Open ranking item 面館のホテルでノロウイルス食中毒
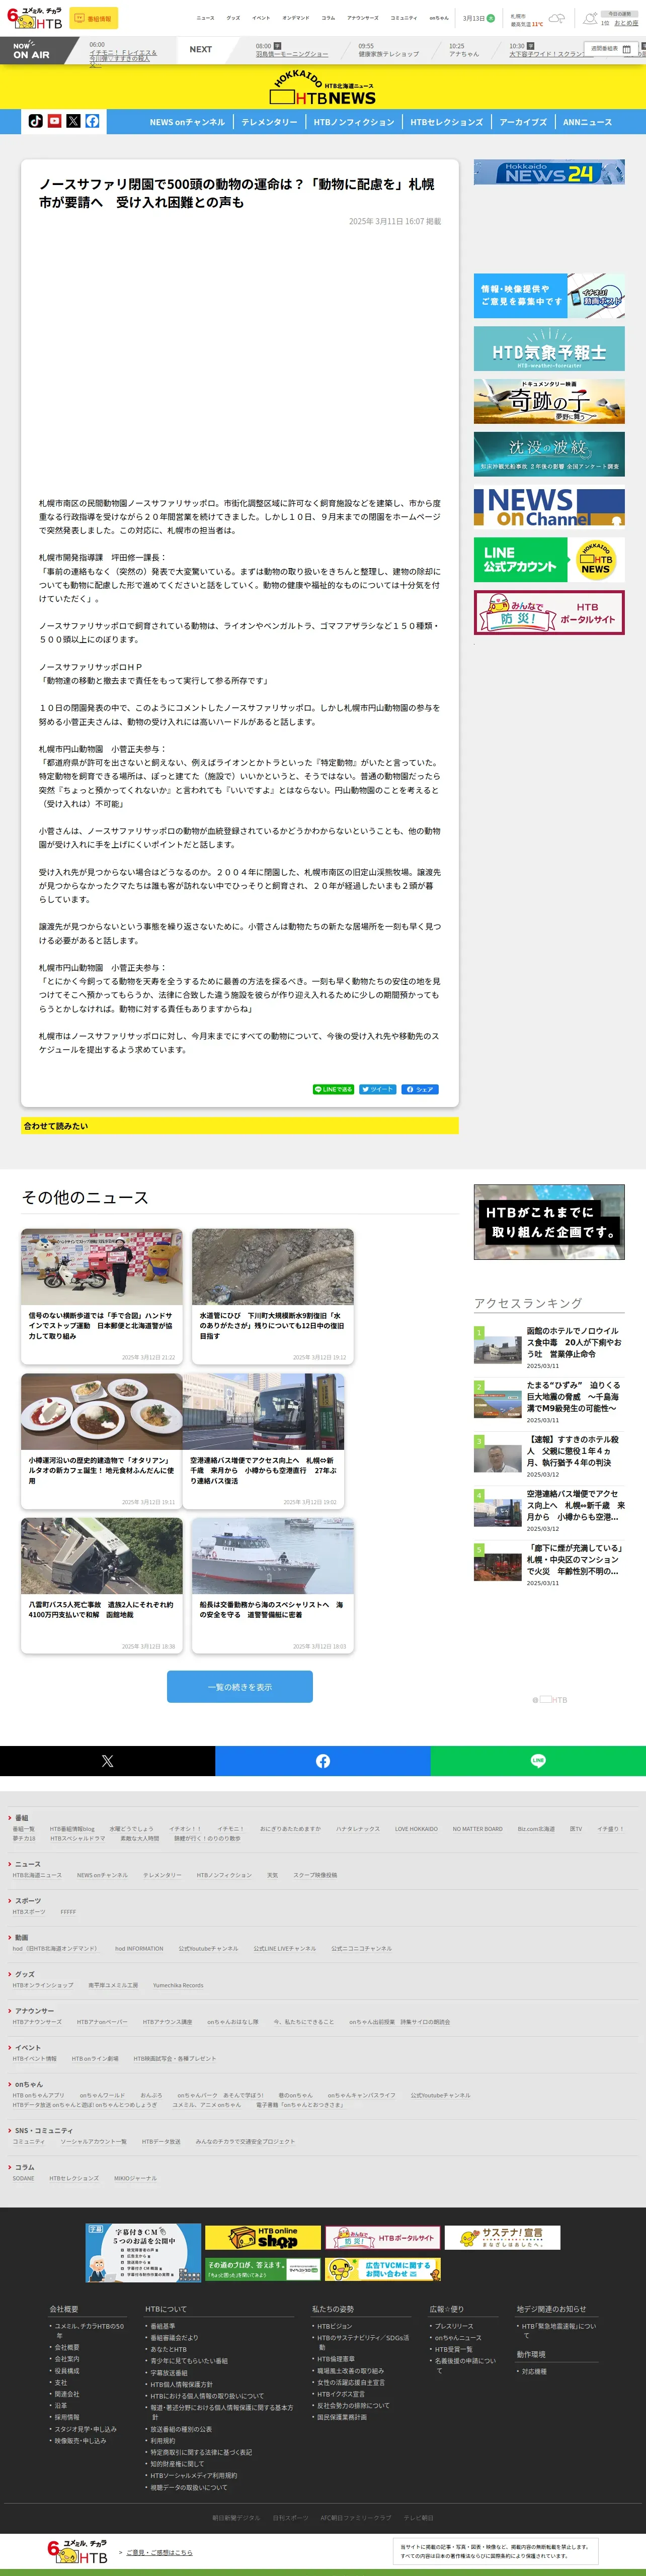The width and height of the screenshot is (646, 2576). (x=549, y=1348)
